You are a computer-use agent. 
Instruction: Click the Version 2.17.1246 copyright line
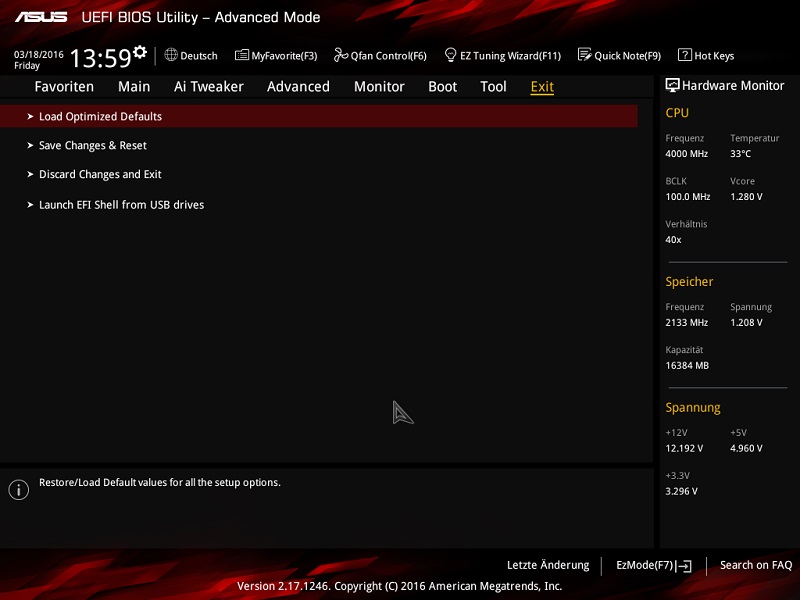tap(399, 586)
